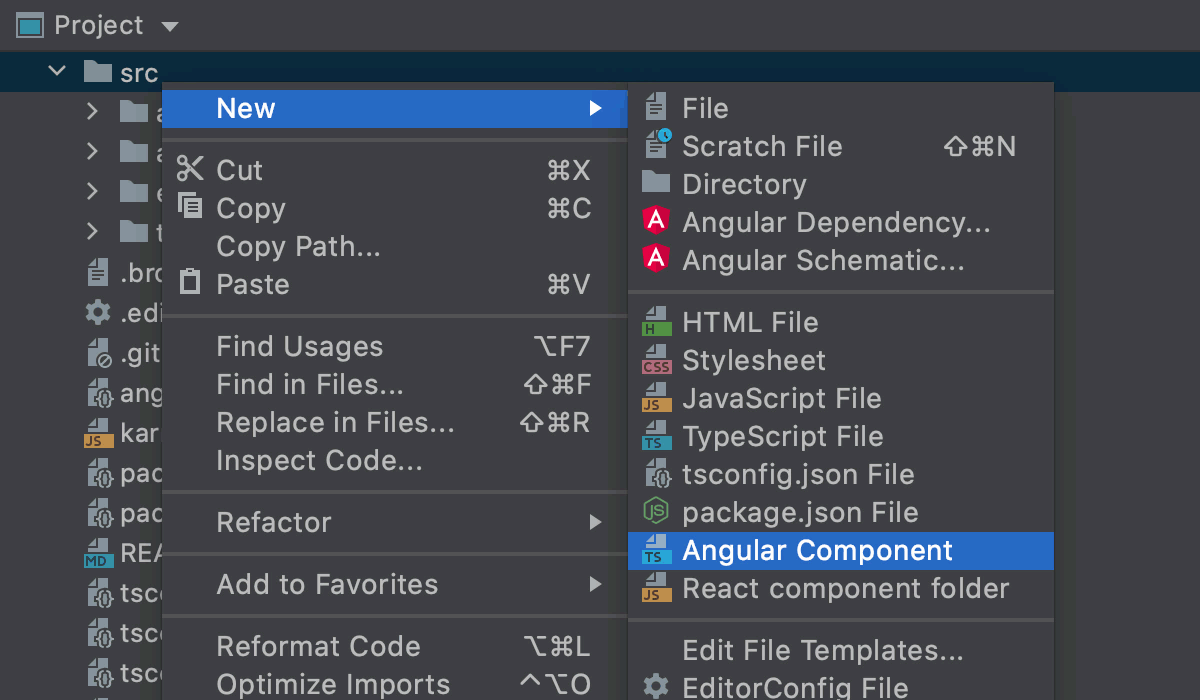This screenshot has width=1200, height=700.
Task: Select Optimize Imports menu entry
Action: [x=395, y=684]
